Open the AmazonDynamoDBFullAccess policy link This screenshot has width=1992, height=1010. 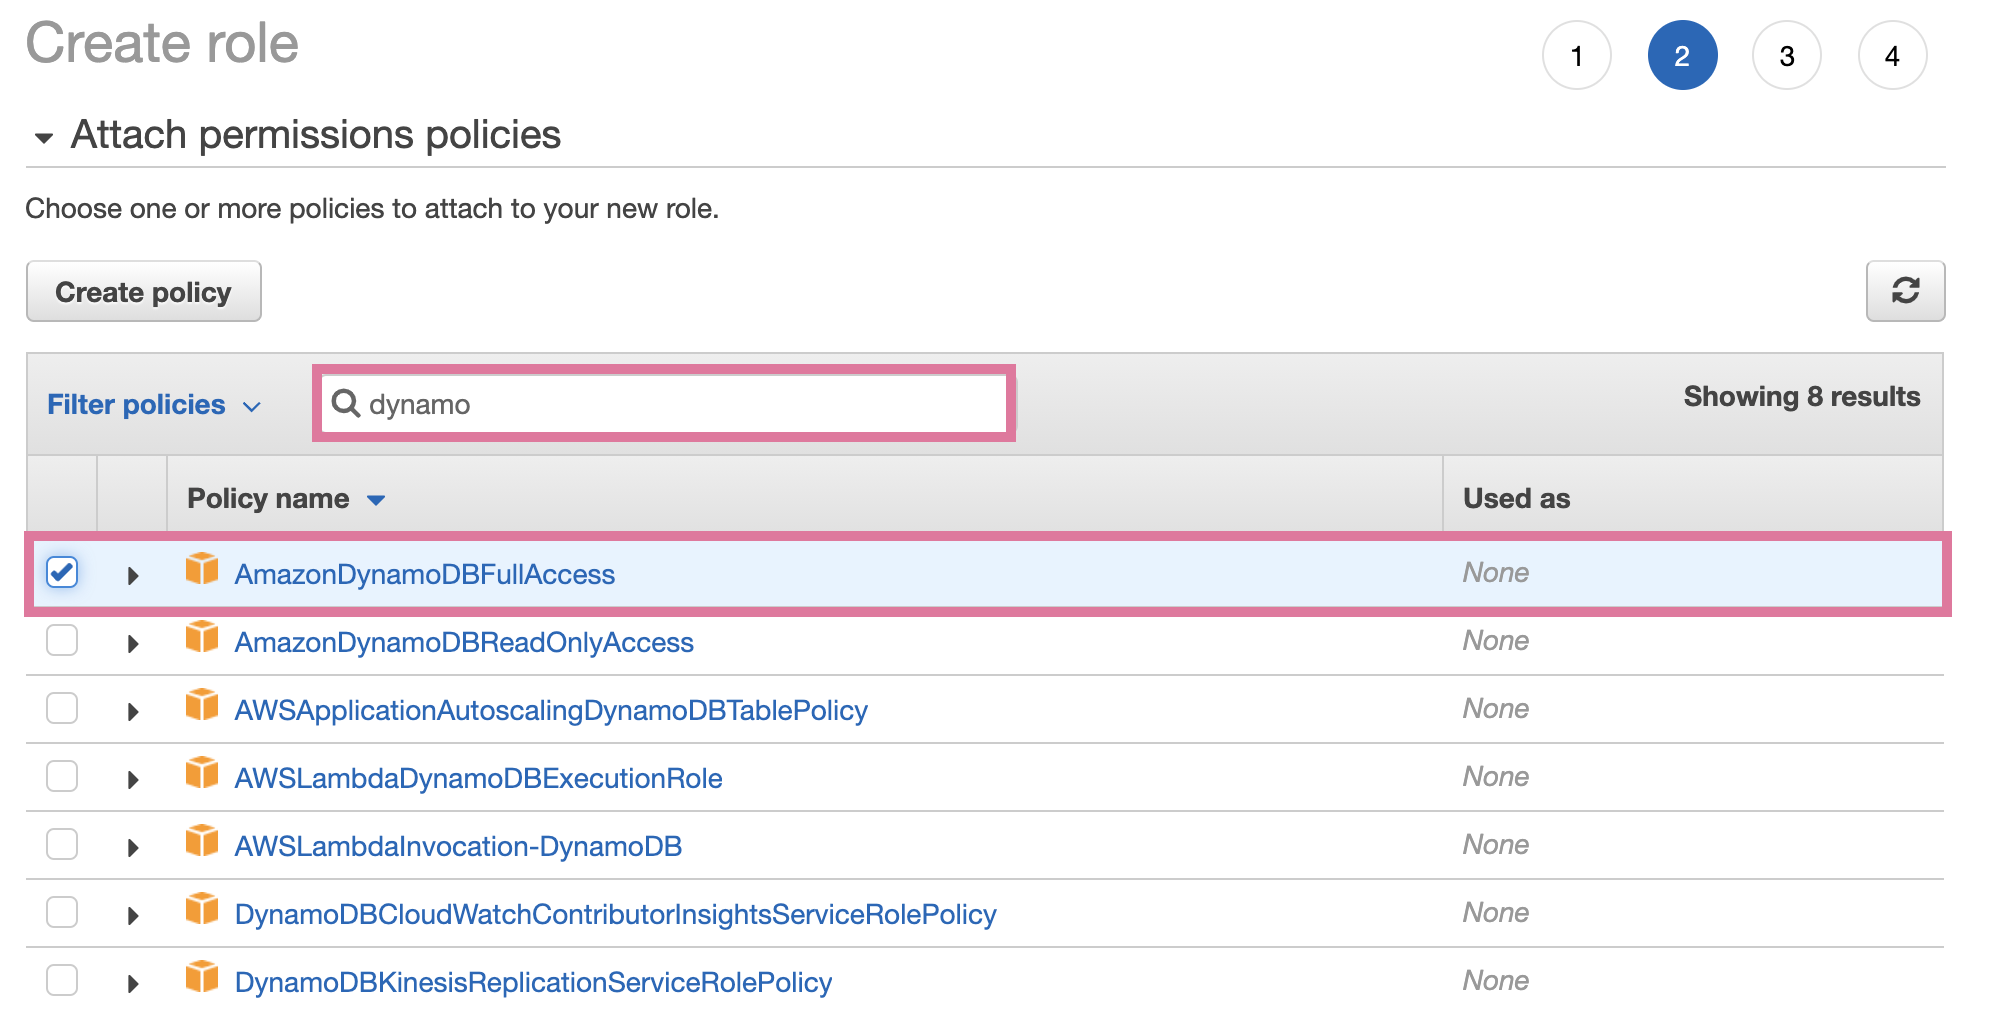(x=425, y=574)
